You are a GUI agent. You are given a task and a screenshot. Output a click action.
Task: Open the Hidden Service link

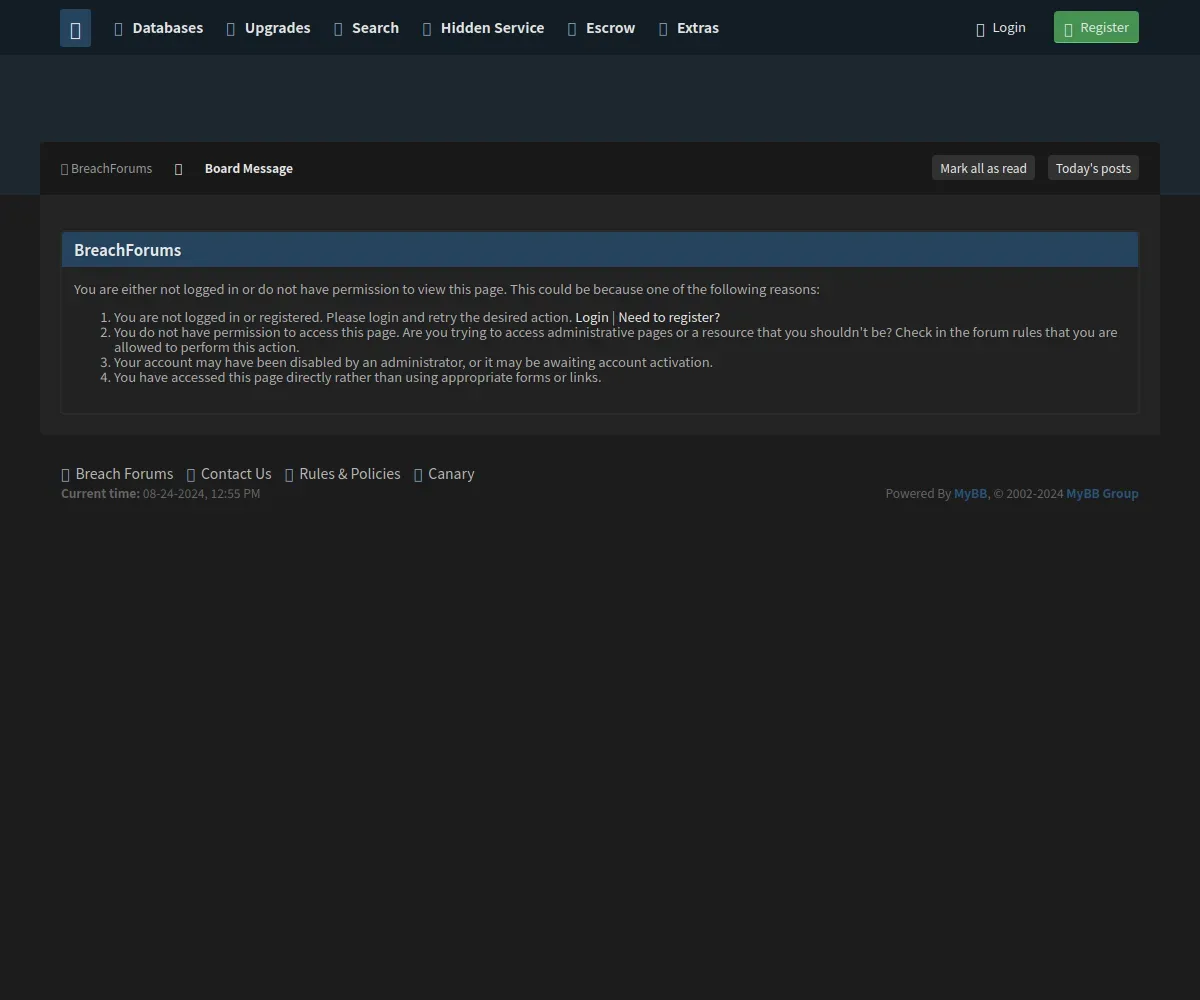tap(483, 28)
